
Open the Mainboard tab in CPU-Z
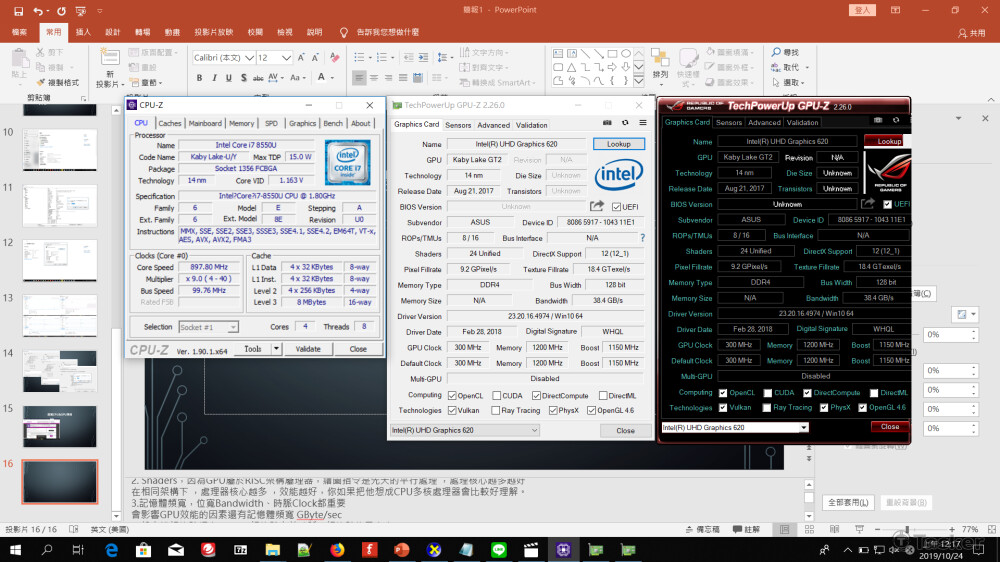coord(205,124)
